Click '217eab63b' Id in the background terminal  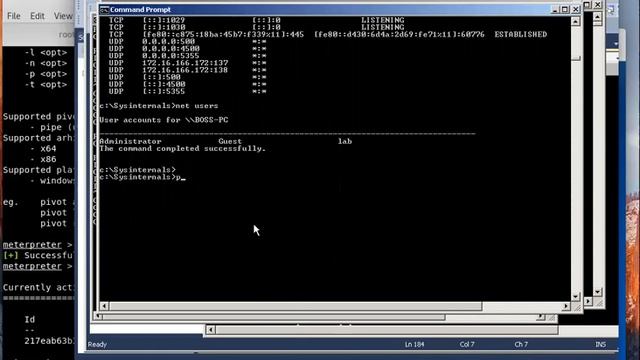tap(49, 341)
